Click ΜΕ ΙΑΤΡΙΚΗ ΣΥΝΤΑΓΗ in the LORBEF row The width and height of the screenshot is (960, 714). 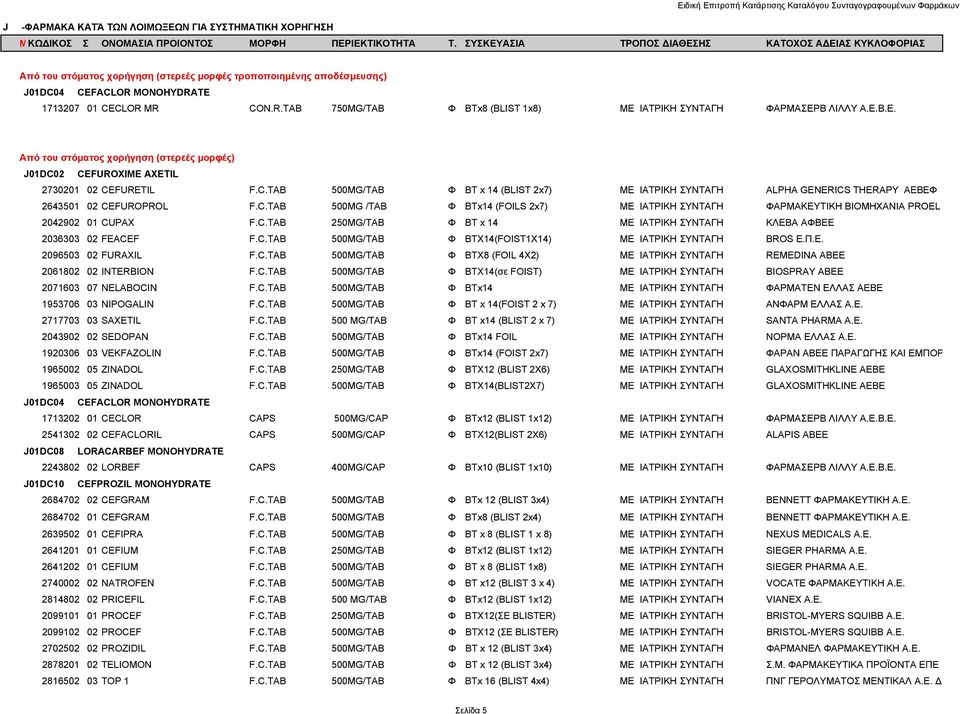pos(671,467)
